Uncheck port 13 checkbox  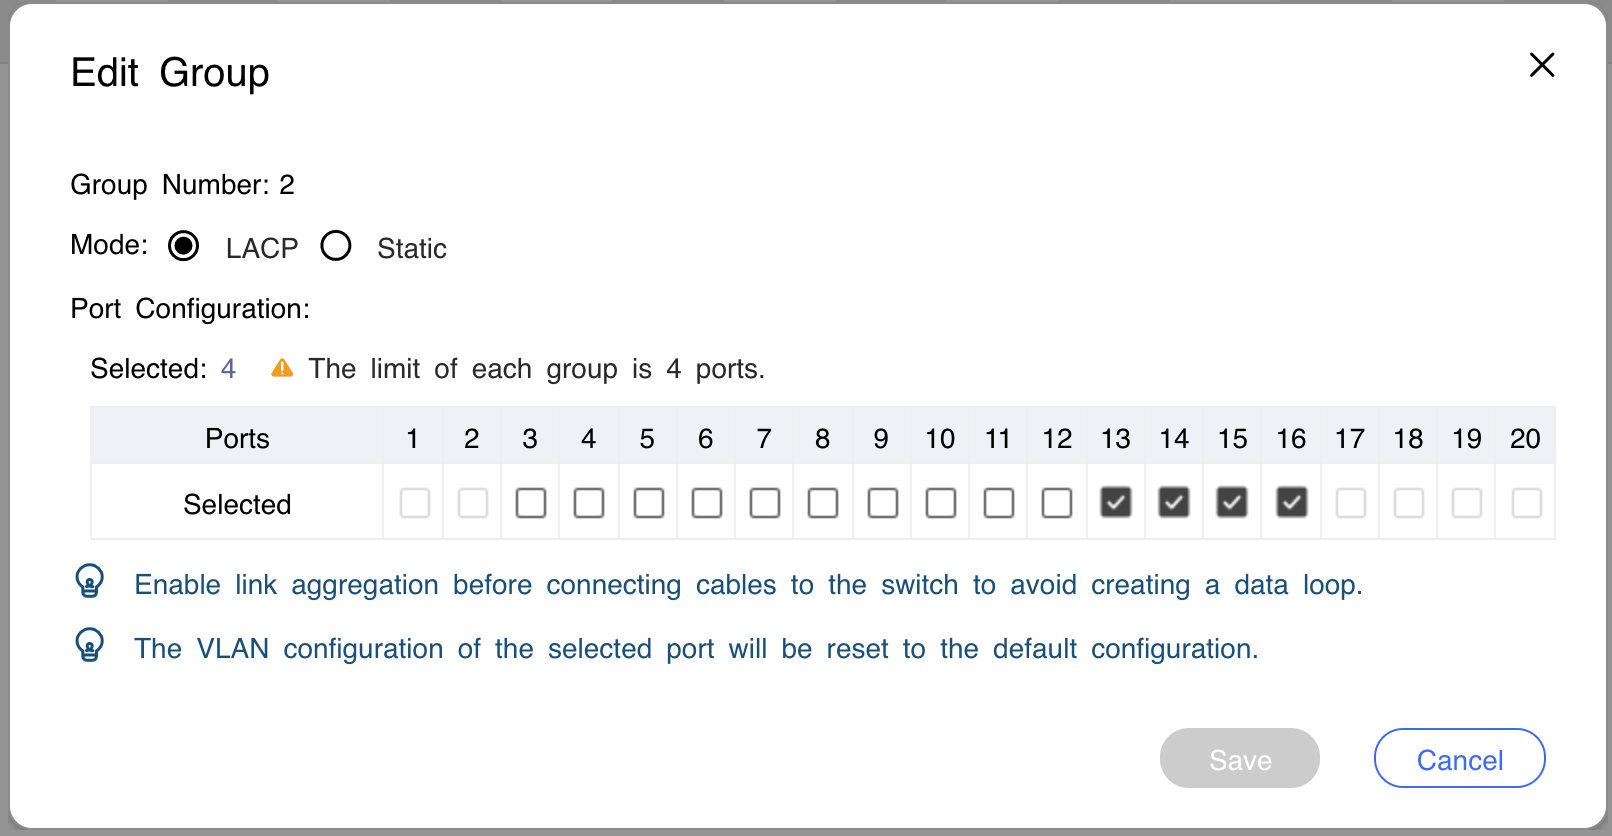[1116, 502]
